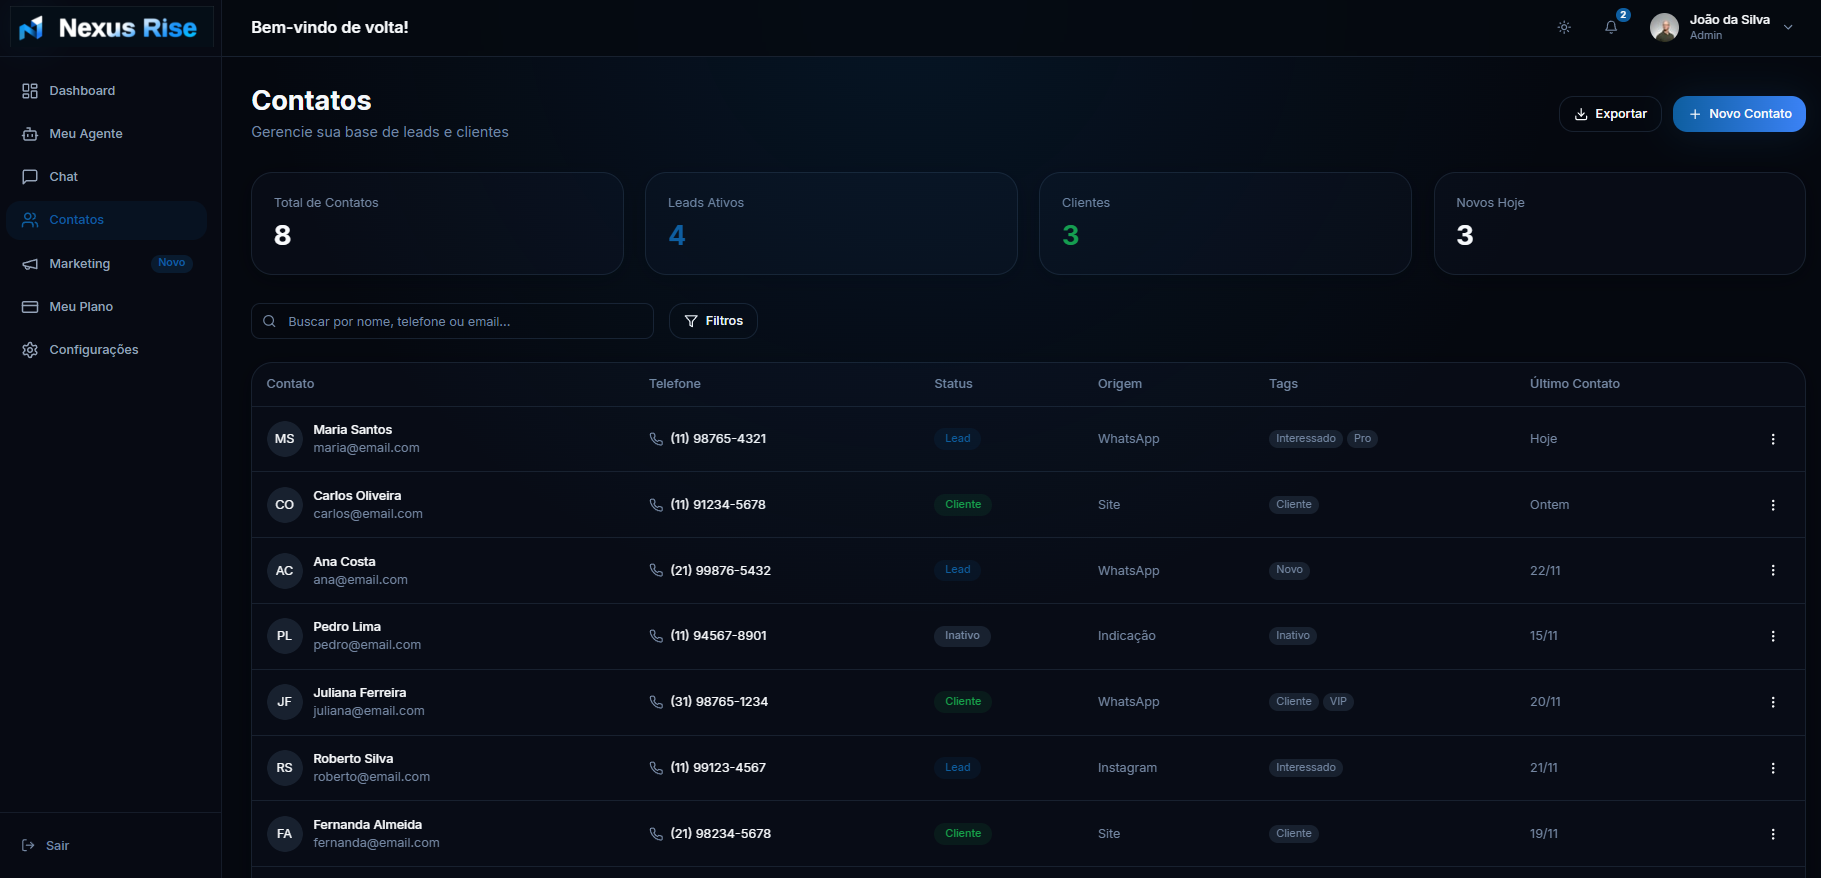Click the Sair logout icon

(x=28, y=846)
